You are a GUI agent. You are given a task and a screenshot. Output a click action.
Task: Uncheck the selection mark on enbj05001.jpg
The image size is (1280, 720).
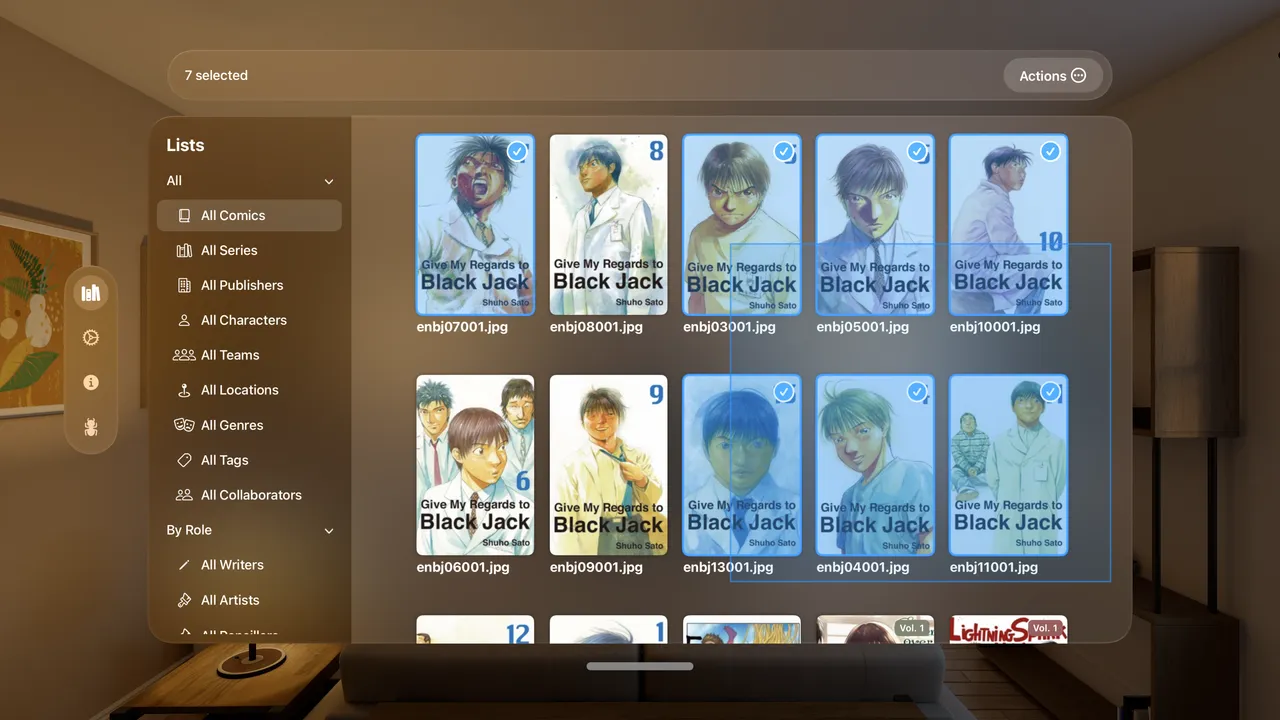pyautogui.click(x=917, y=151)
